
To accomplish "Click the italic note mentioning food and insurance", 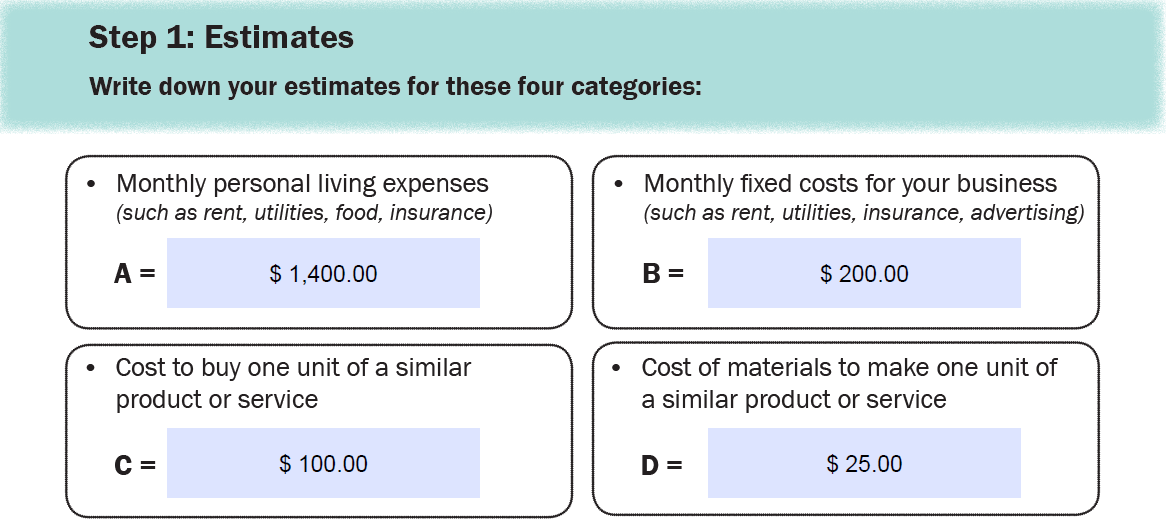I will click(x=305, y=212).
